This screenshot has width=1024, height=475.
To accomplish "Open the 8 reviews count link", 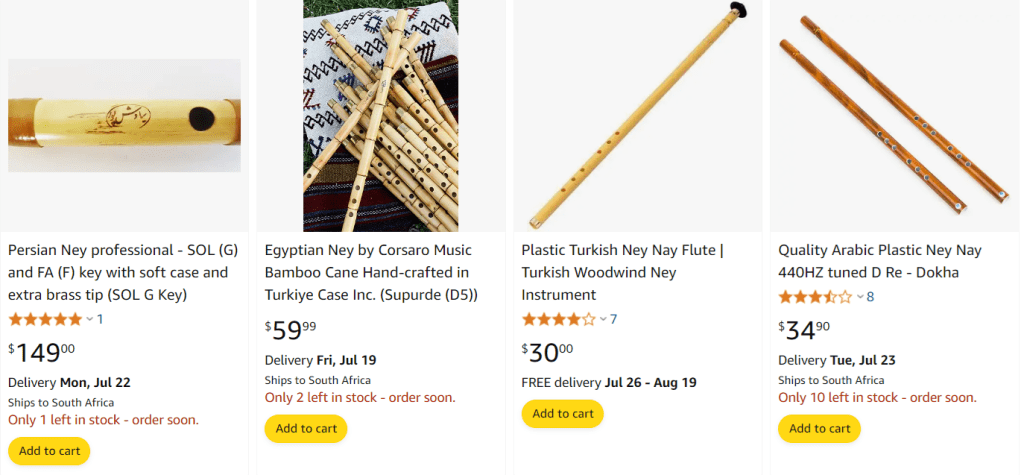I will click(x=870, y=297).
